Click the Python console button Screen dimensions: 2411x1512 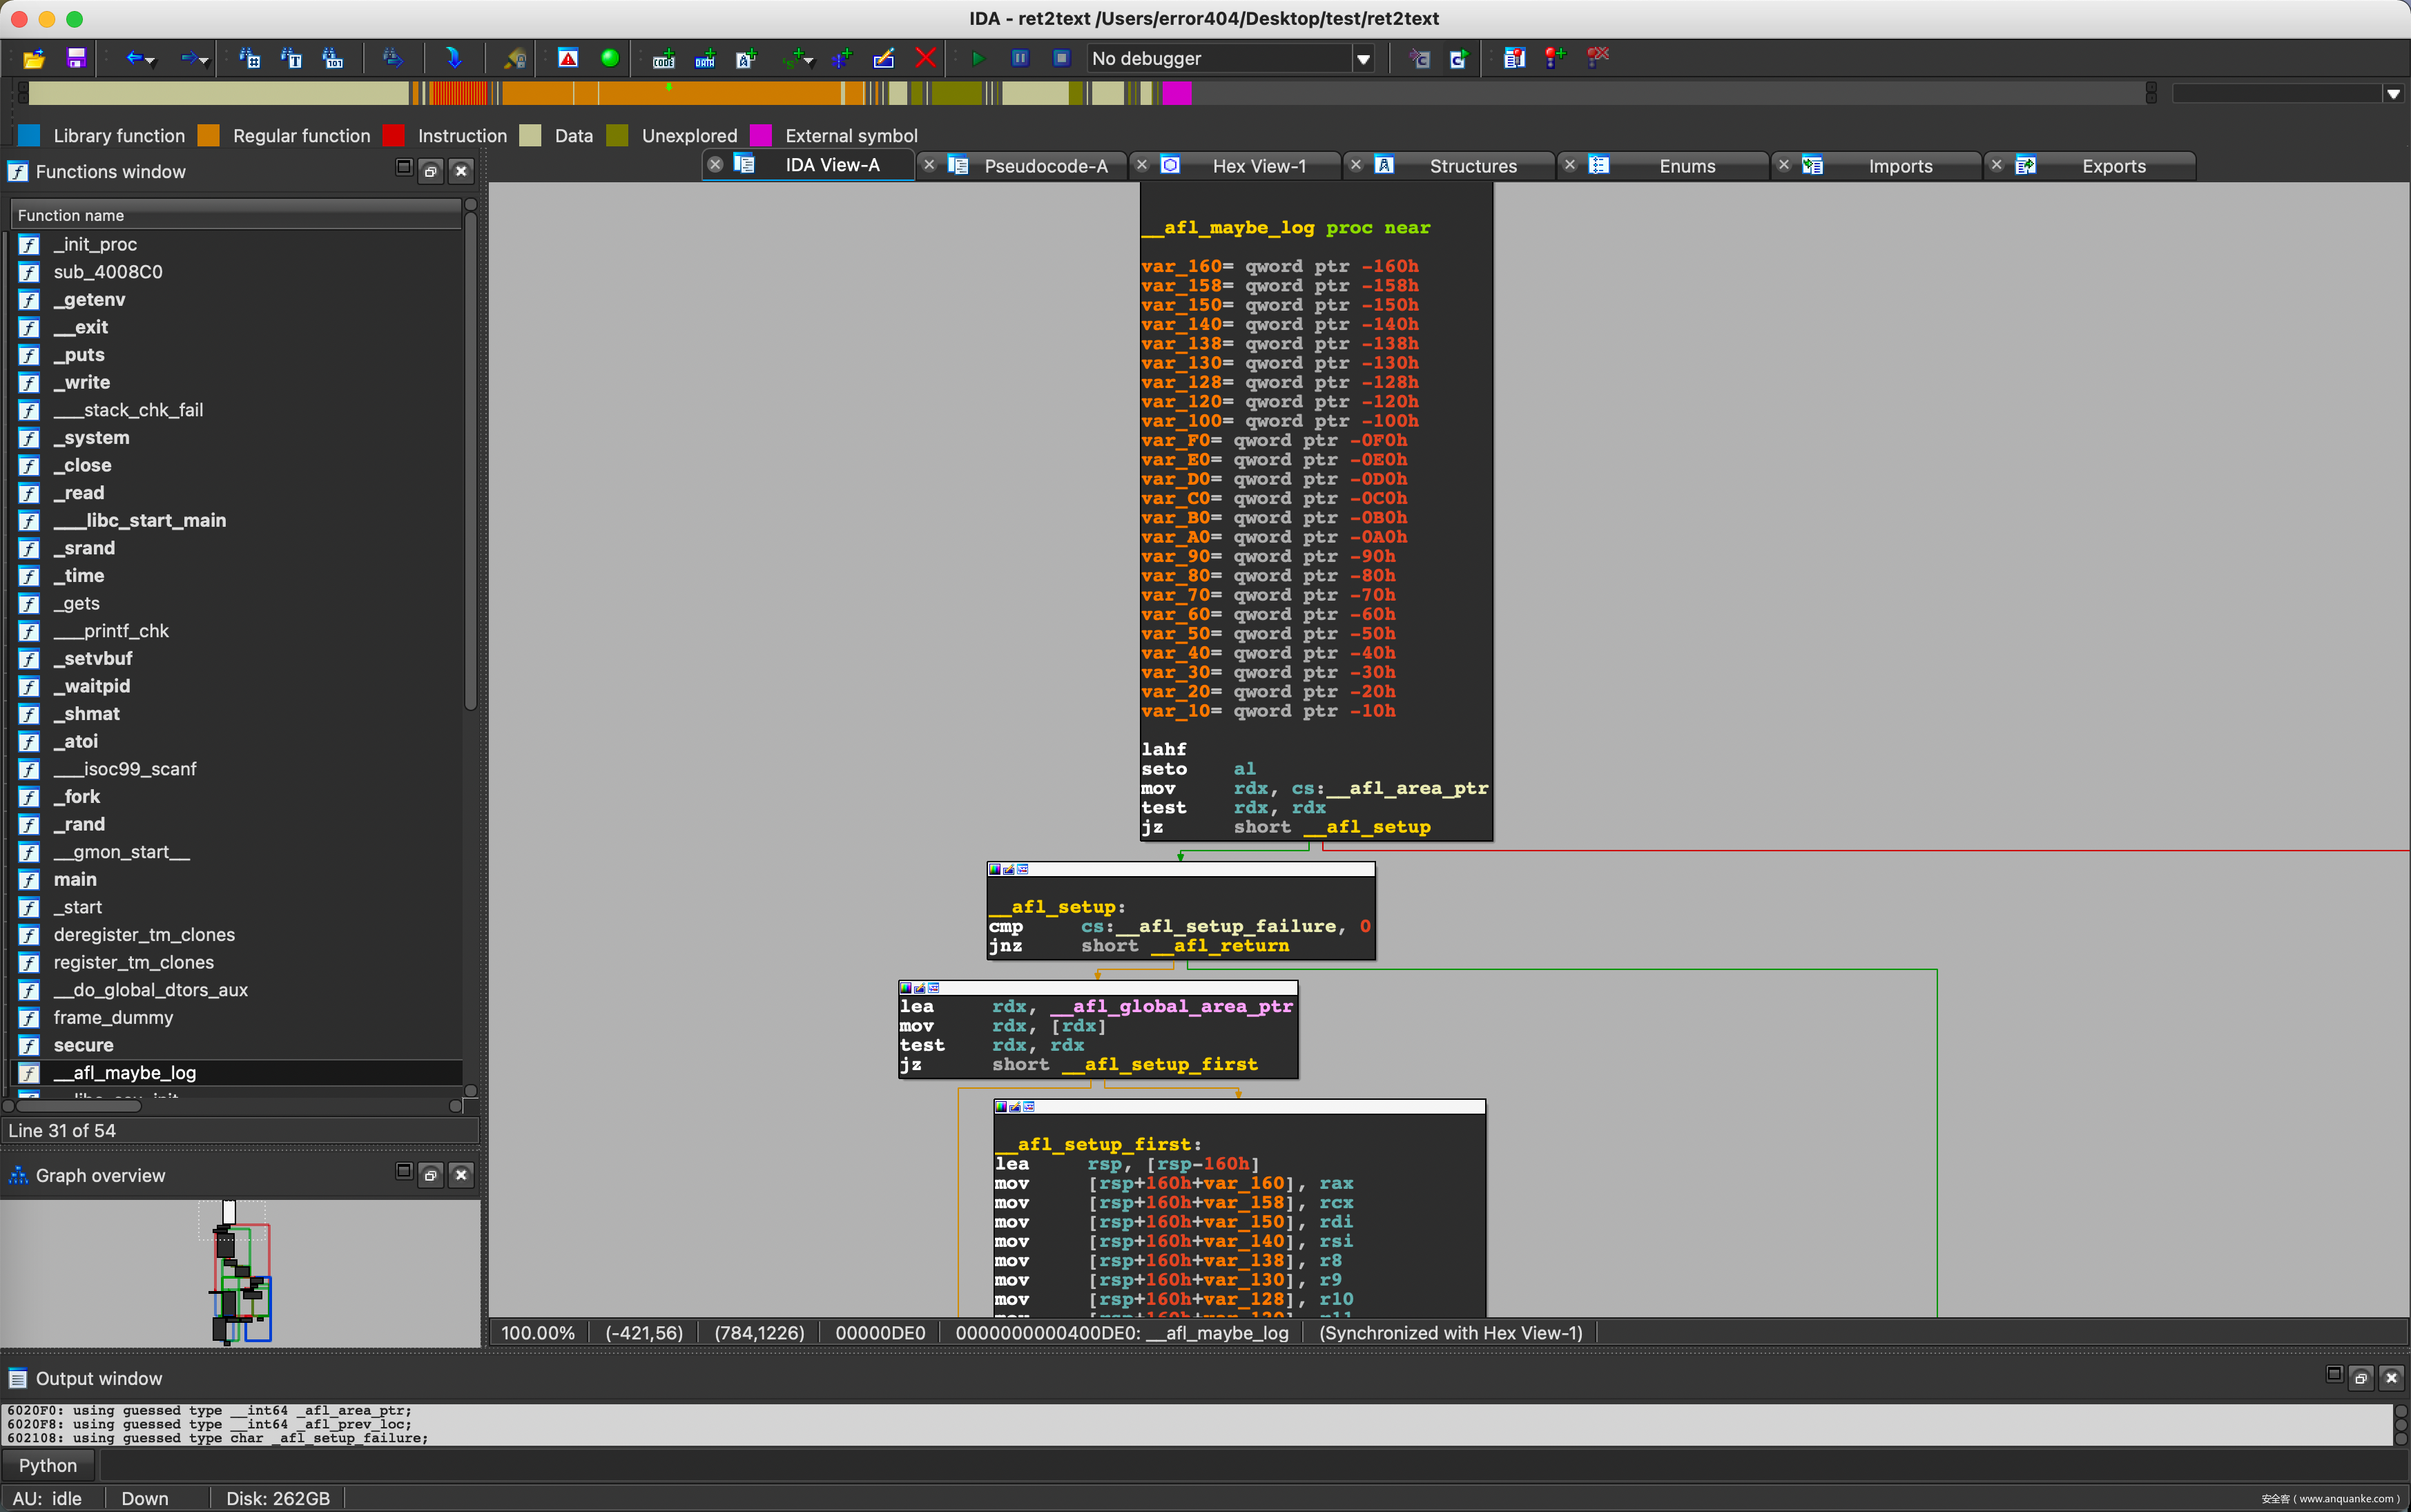tap(48, 1465)
